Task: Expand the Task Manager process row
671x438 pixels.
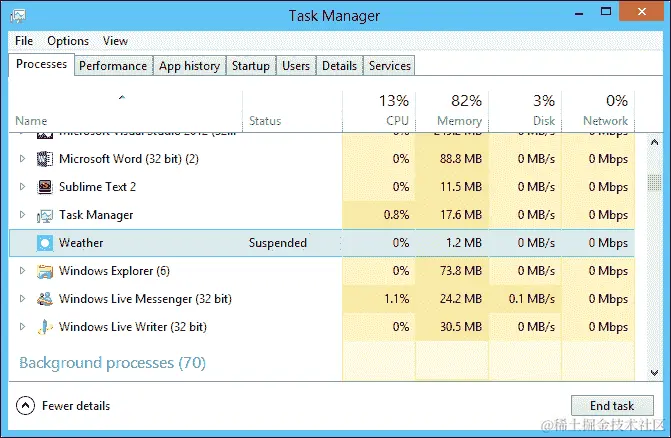Action: tap(22, 214)
